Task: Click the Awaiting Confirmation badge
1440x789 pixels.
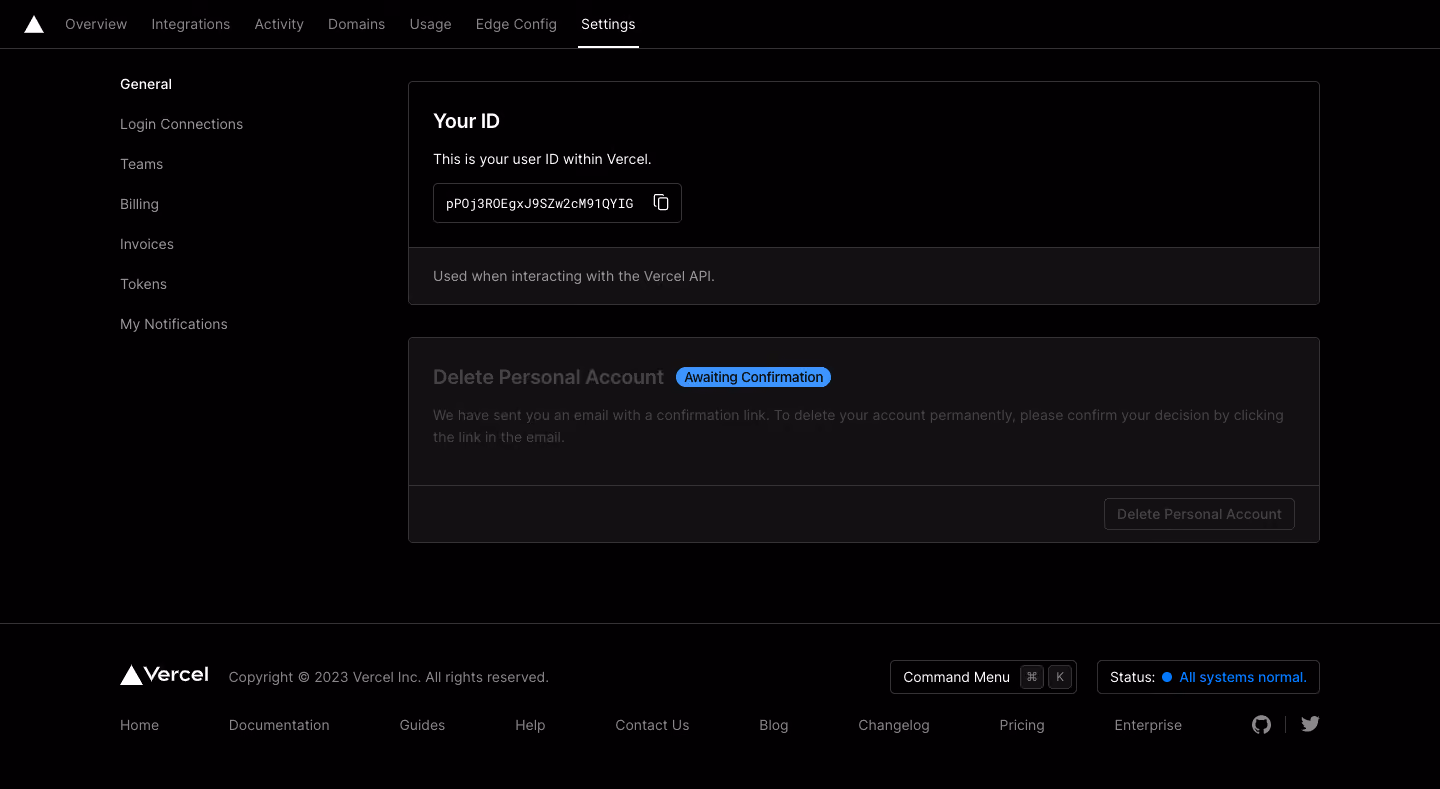Action: pyautogui.click(x=753, y=377)
